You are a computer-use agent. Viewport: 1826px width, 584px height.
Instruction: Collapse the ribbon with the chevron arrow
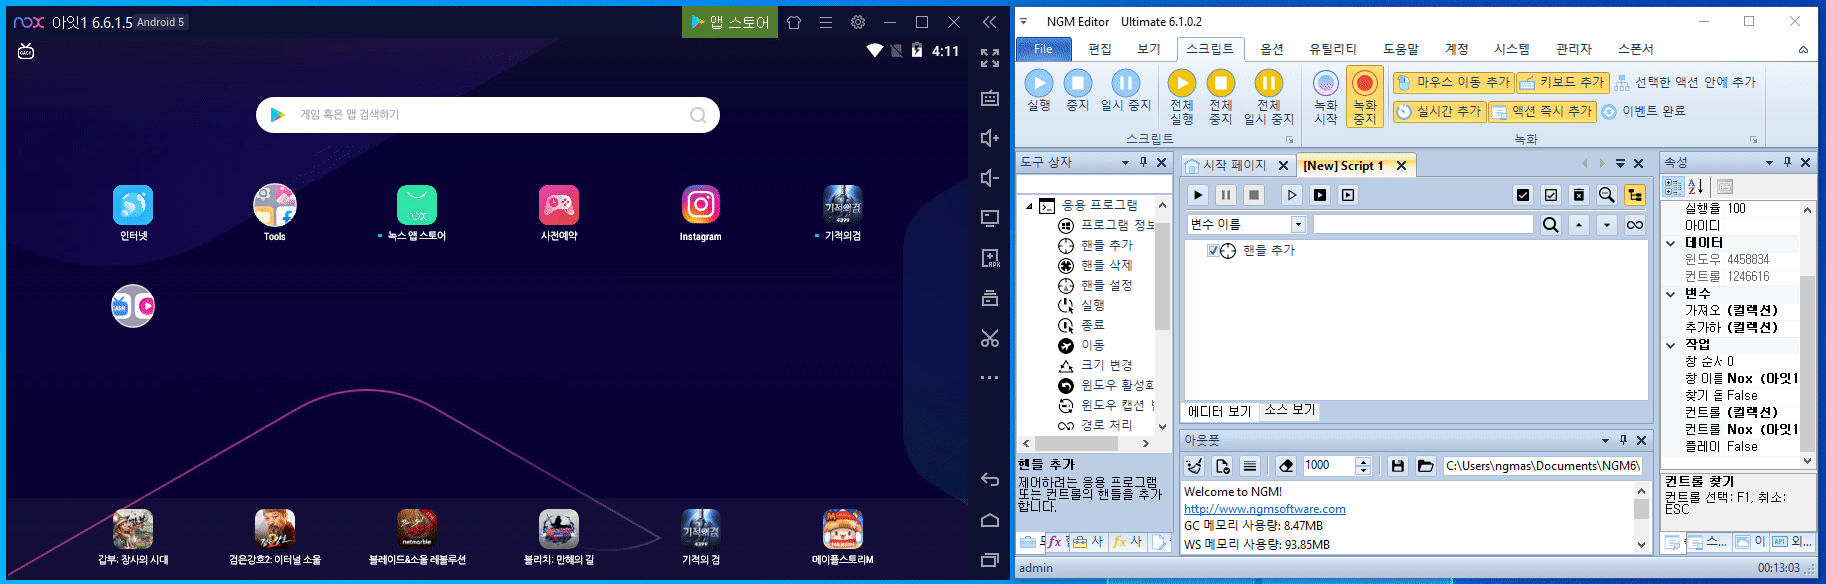pos(1803,49)
